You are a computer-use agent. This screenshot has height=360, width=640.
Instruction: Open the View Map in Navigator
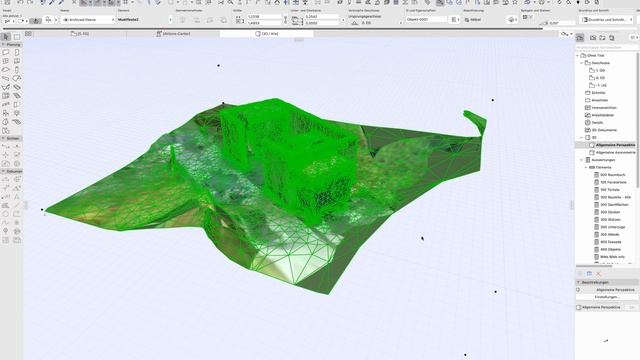point(593,38)
